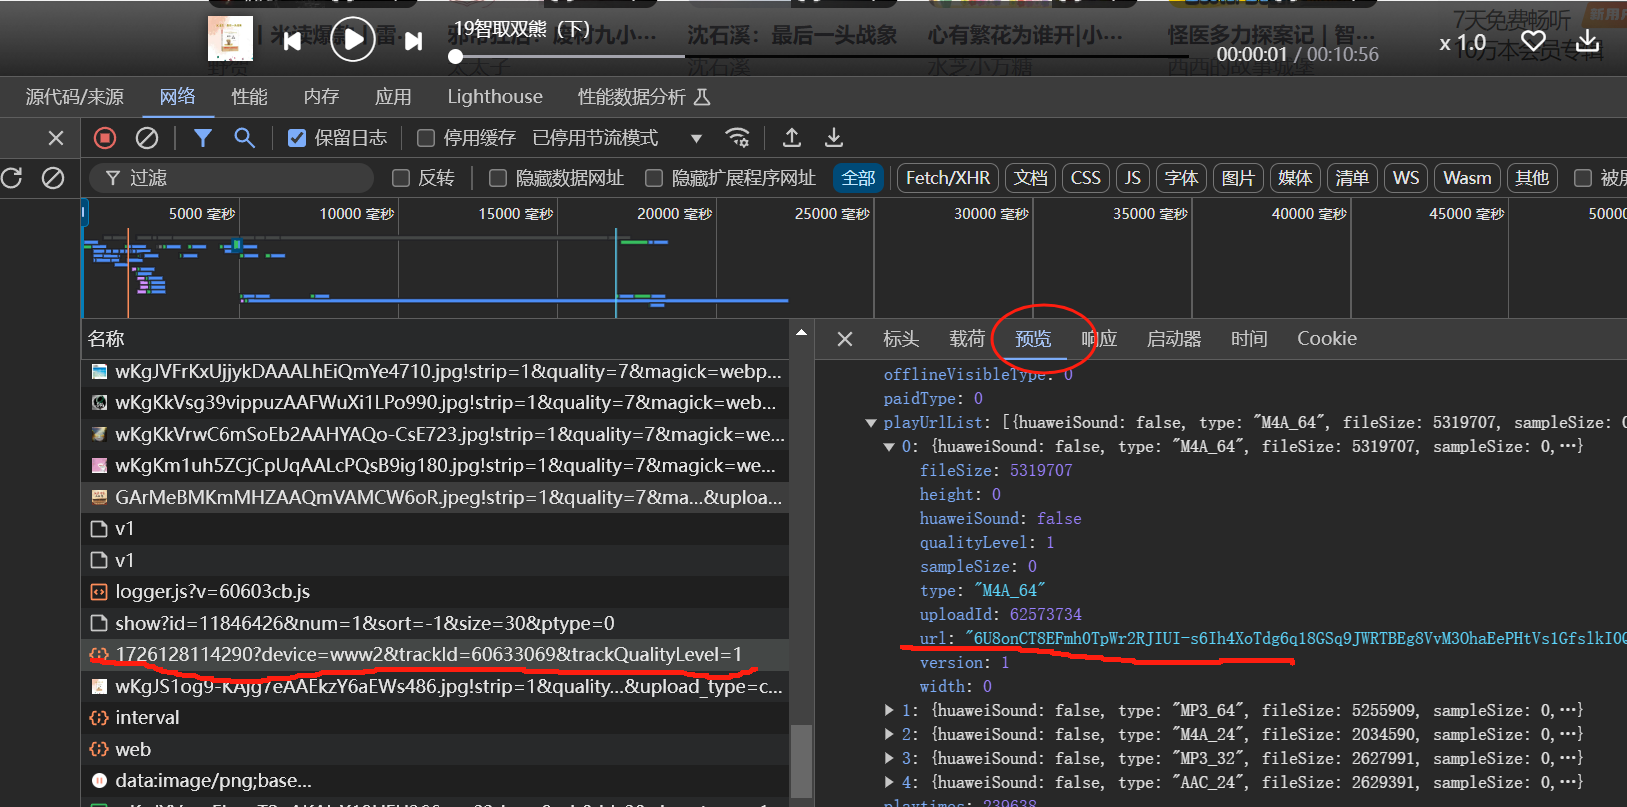The image size is (1627, 807).
Task: Click the 过滤 filter input field
Action: (250, 178)
